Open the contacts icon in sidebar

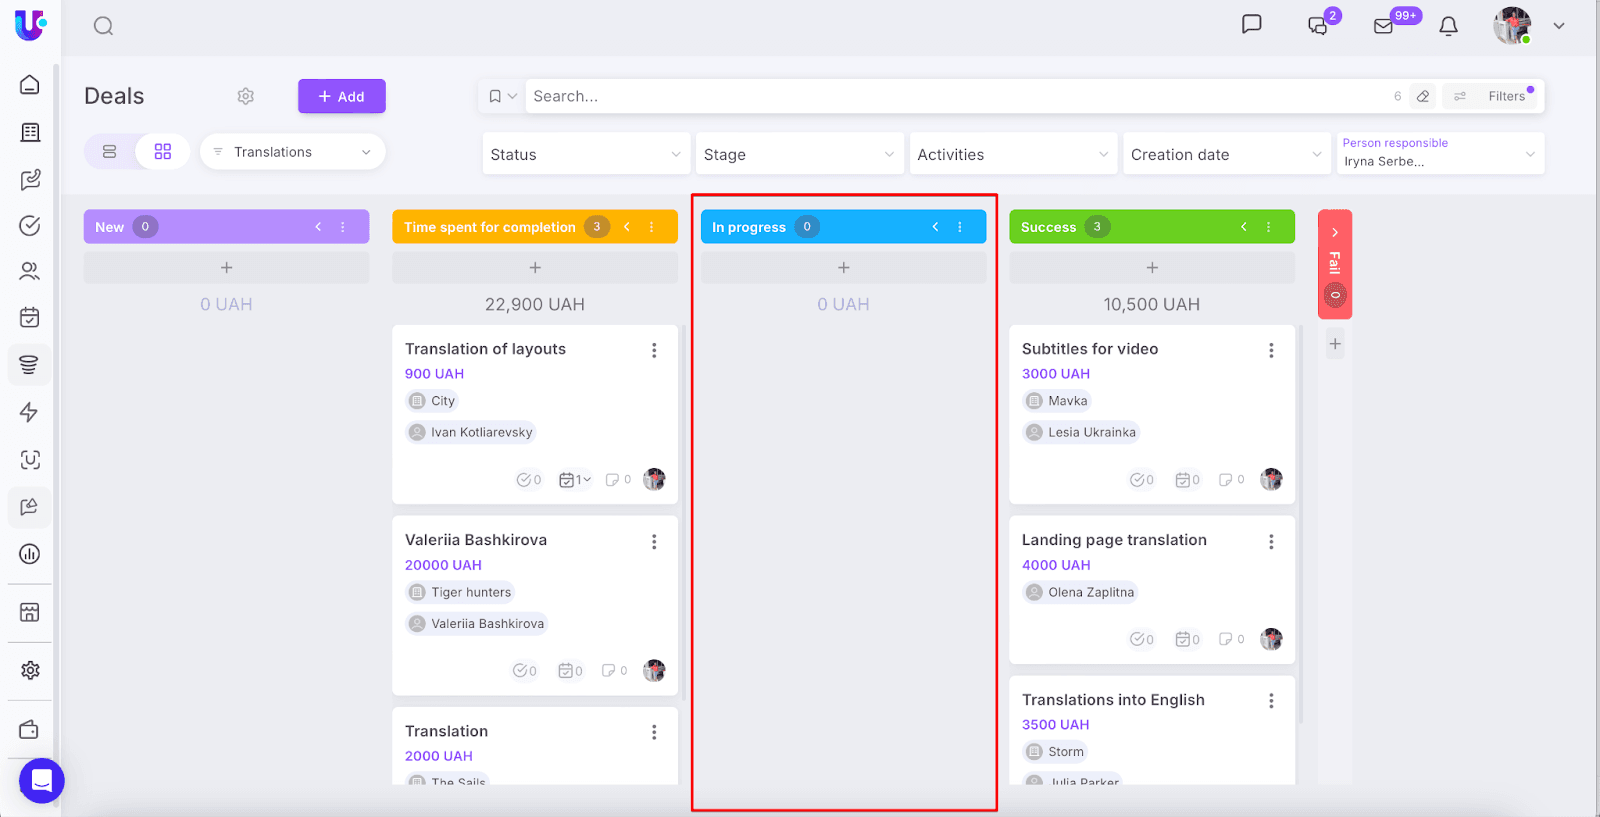point(30,271)
